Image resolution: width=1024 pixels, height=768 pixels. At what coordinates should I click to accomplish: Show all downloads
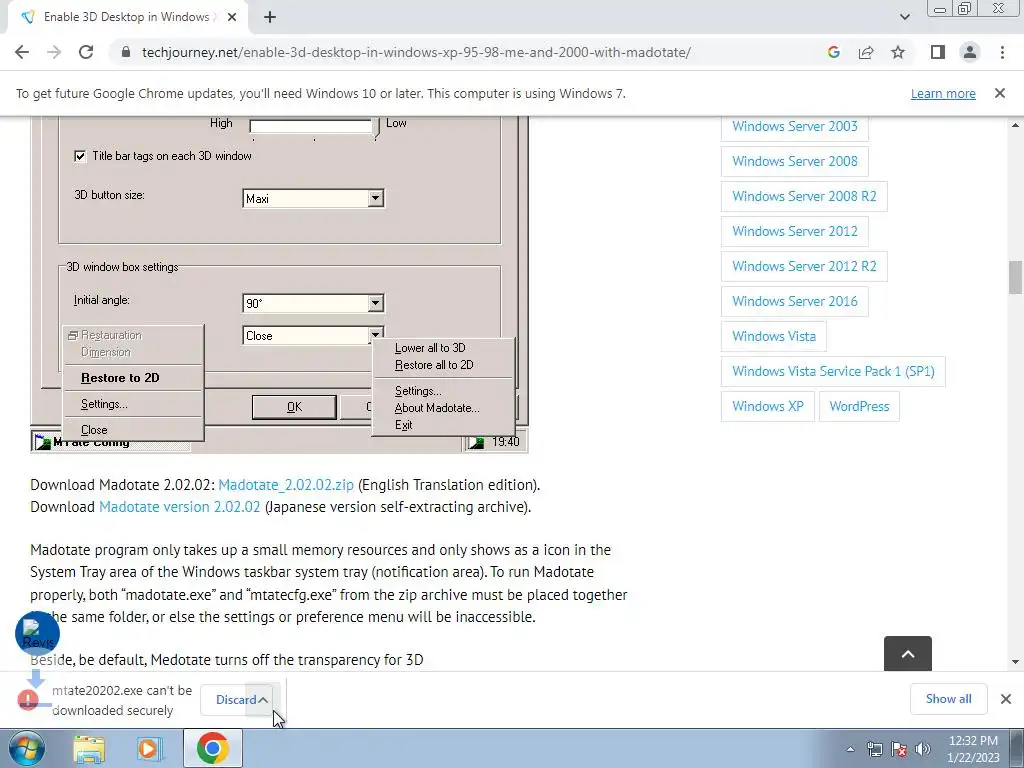tap(948, 699)
